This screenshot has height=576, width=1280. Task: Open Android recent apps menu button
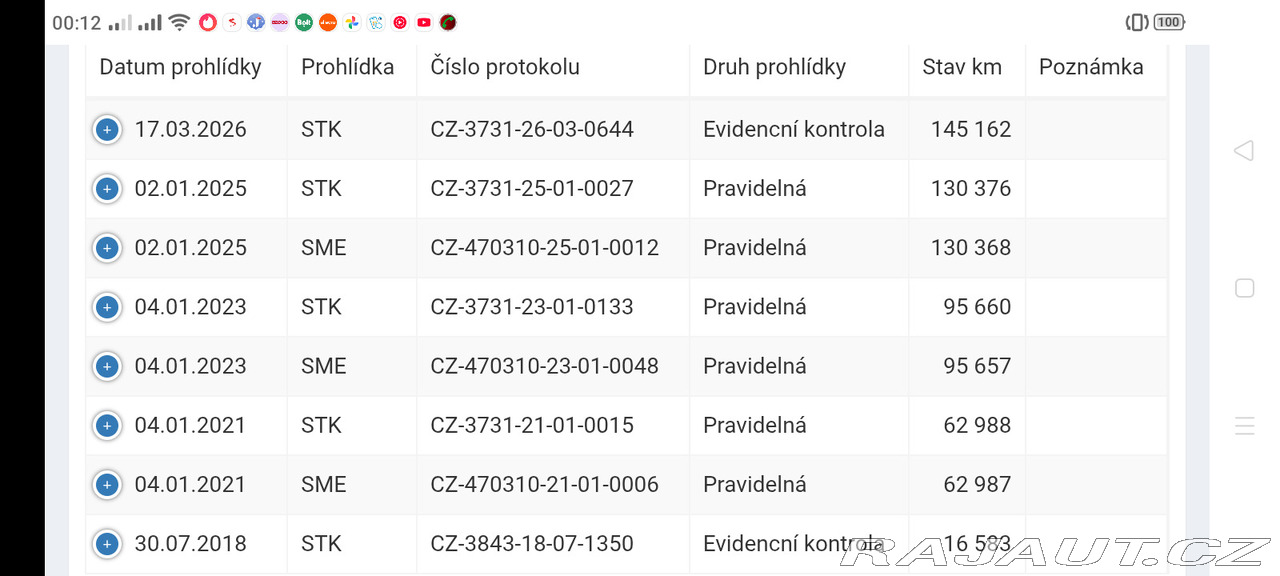click(x=1244, y=426)
